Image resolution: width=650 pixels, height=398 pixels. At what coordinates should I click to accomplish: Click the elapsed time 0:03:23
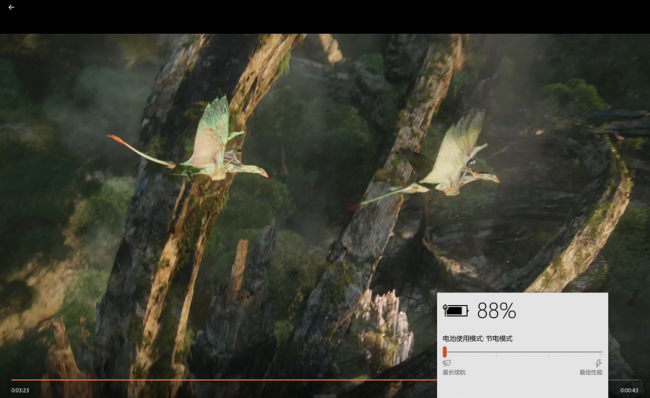pyautogui.click(x=20, y=390)
